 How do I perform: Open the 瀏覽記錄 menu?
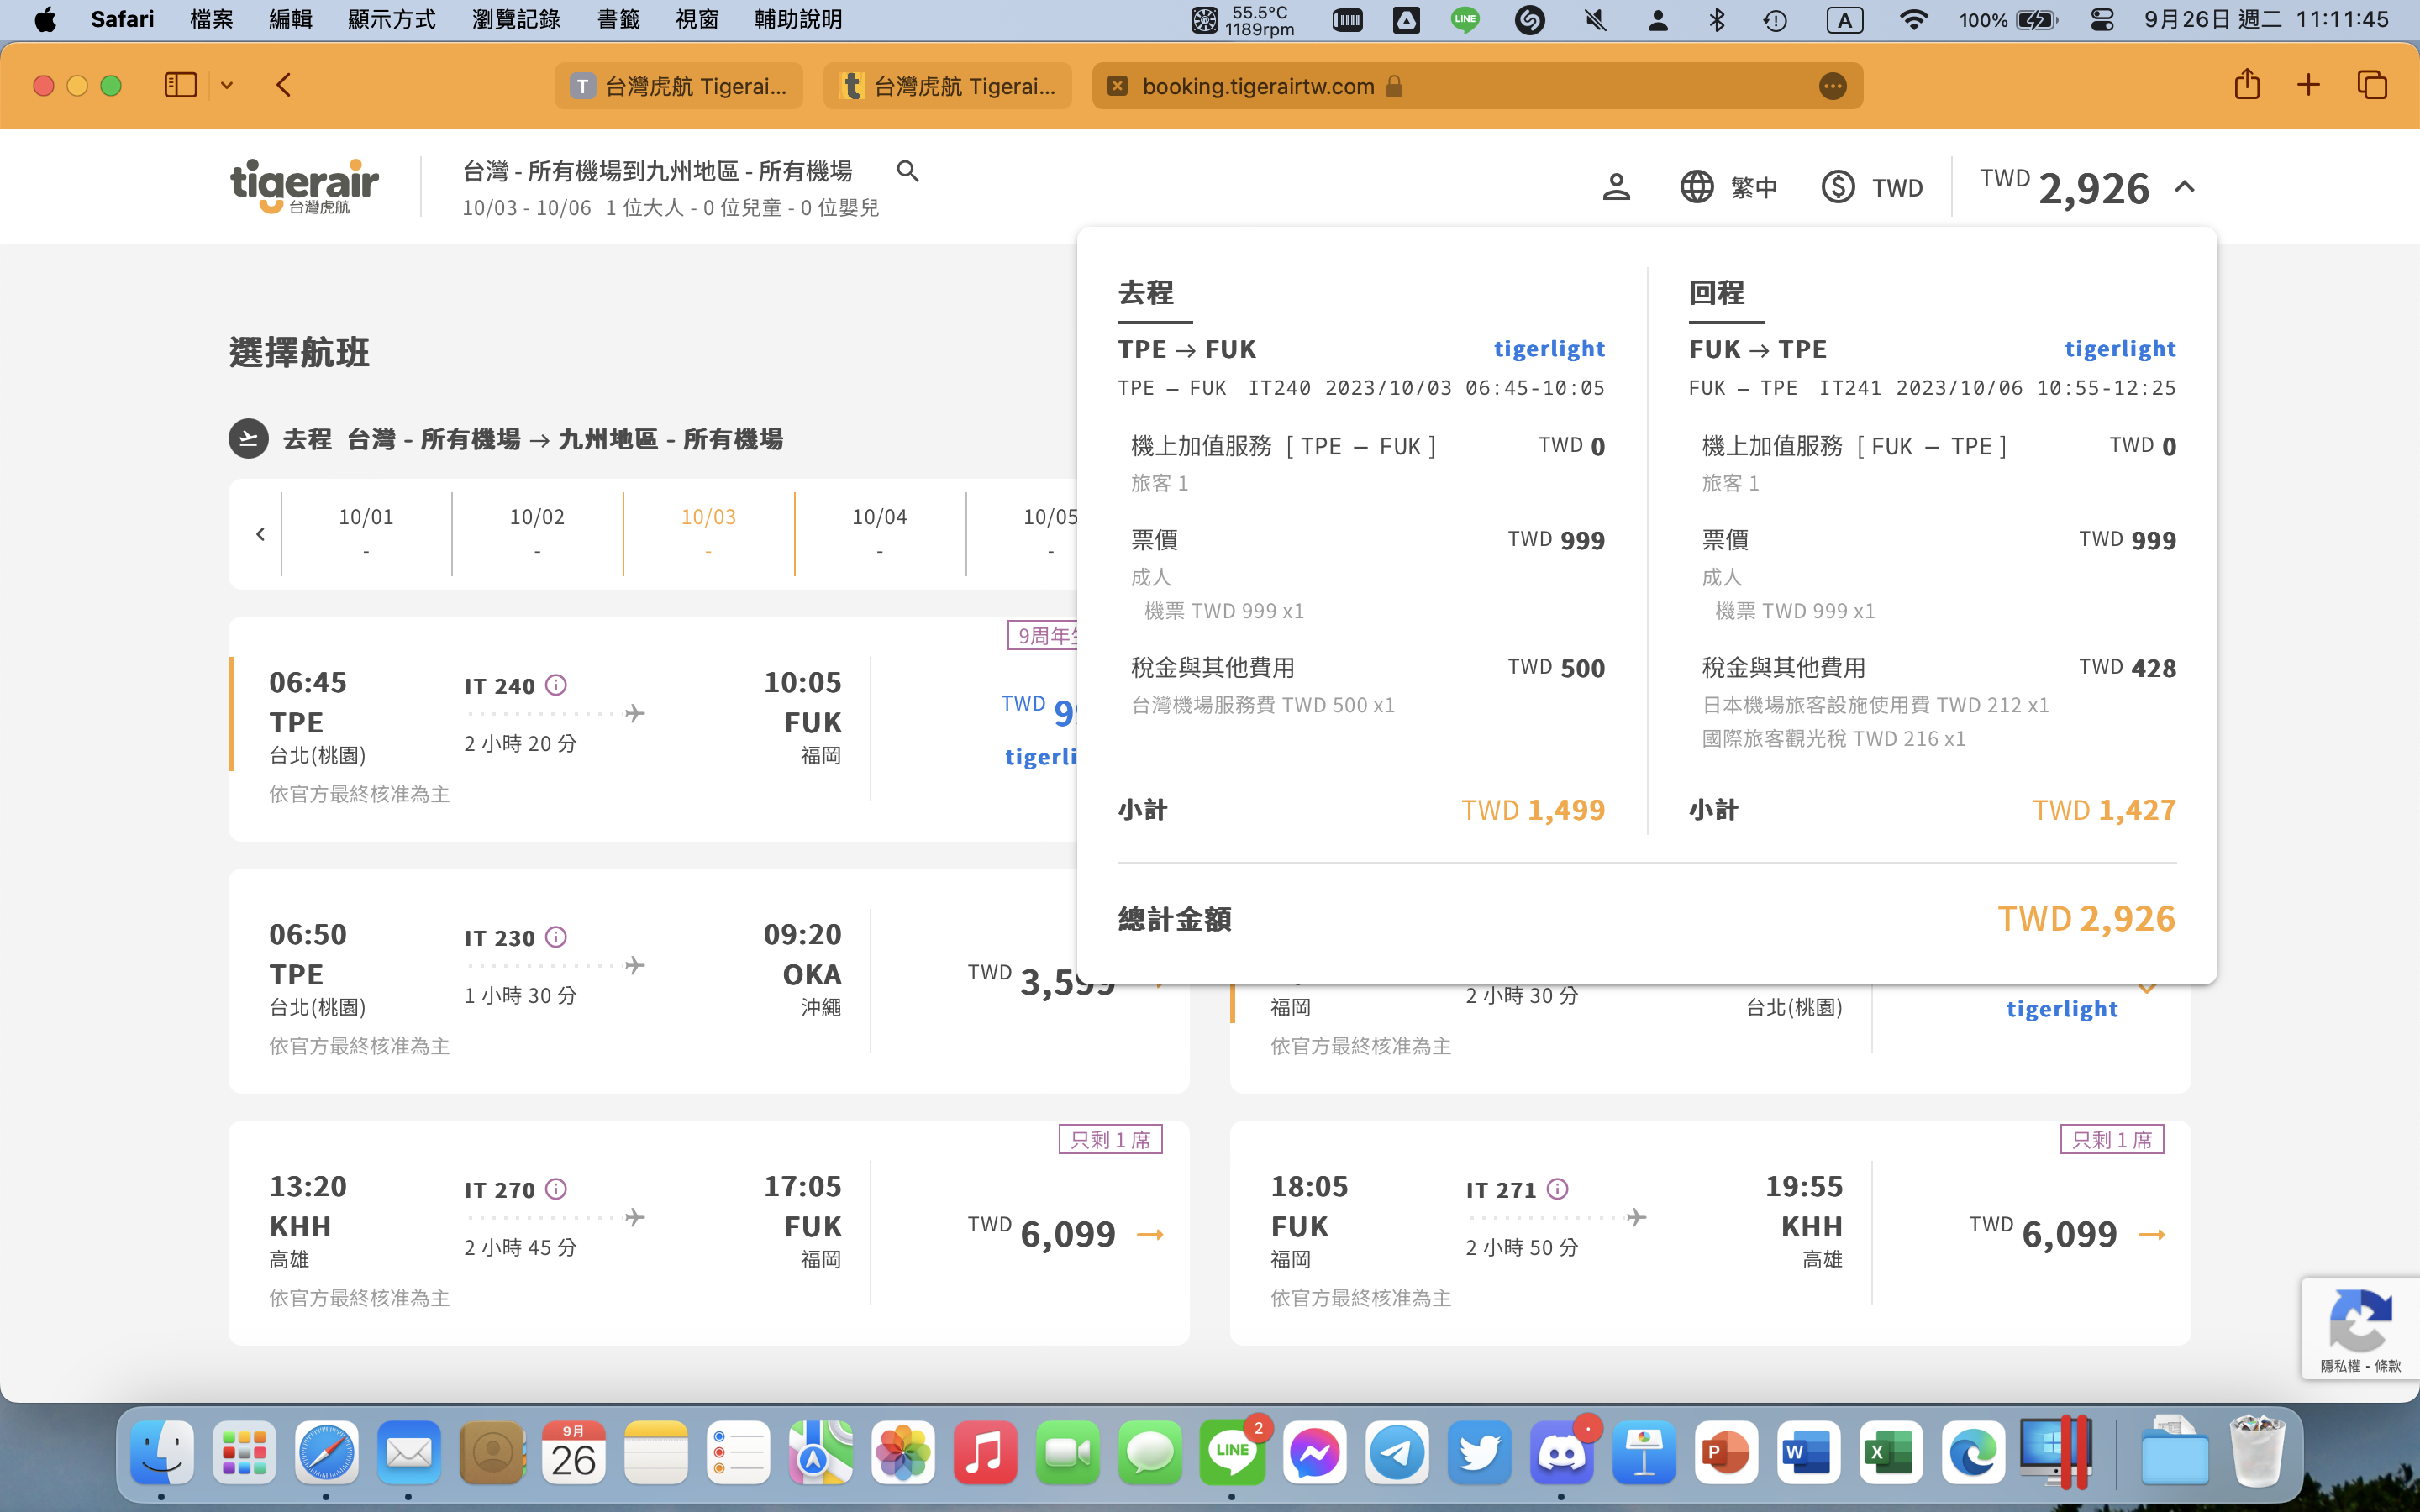click(516, 19)
